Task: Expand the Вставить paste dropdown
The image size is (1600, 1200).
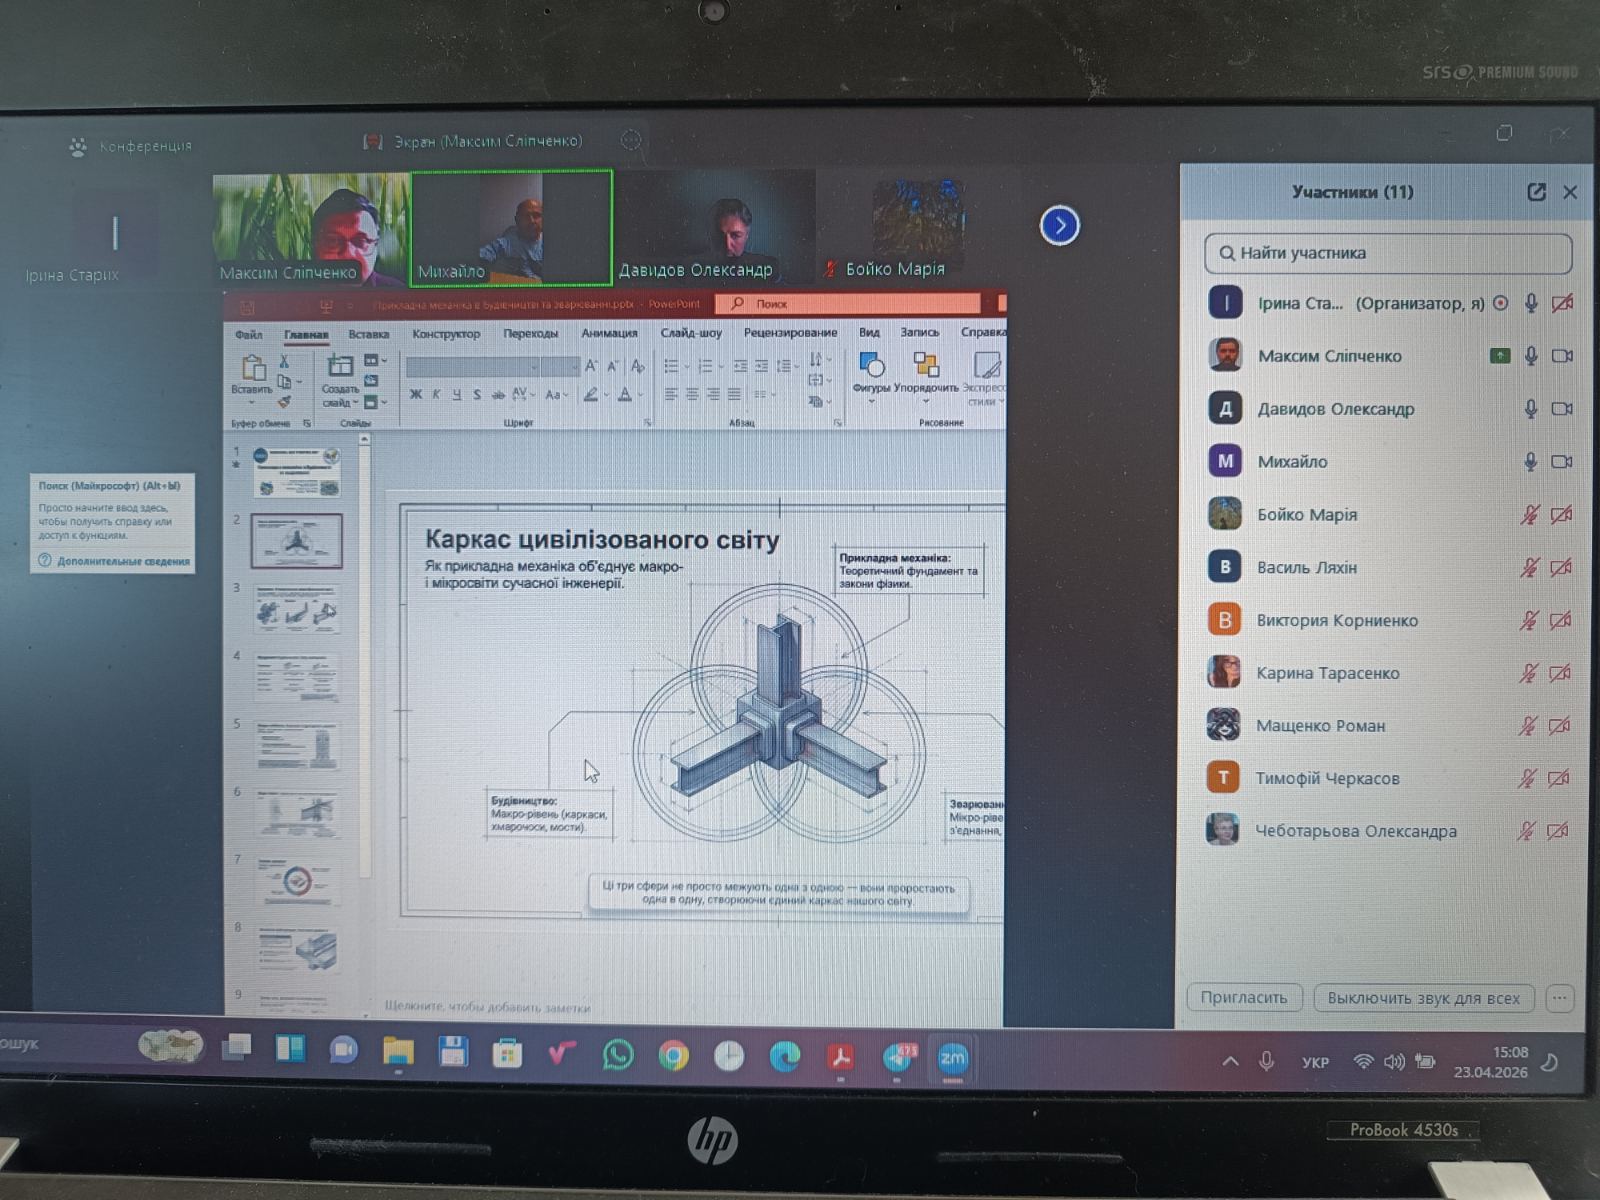Action: (x=251, y=401)
